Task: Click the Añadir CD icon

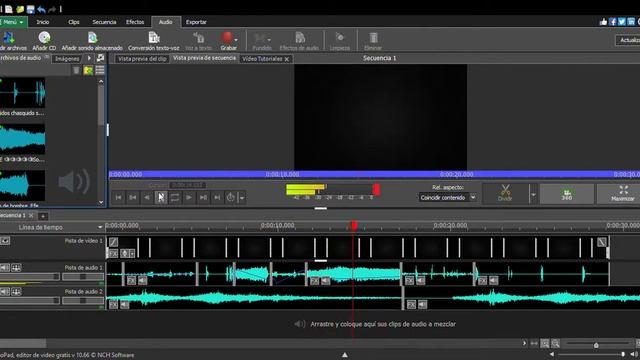Action: point(44,38)
